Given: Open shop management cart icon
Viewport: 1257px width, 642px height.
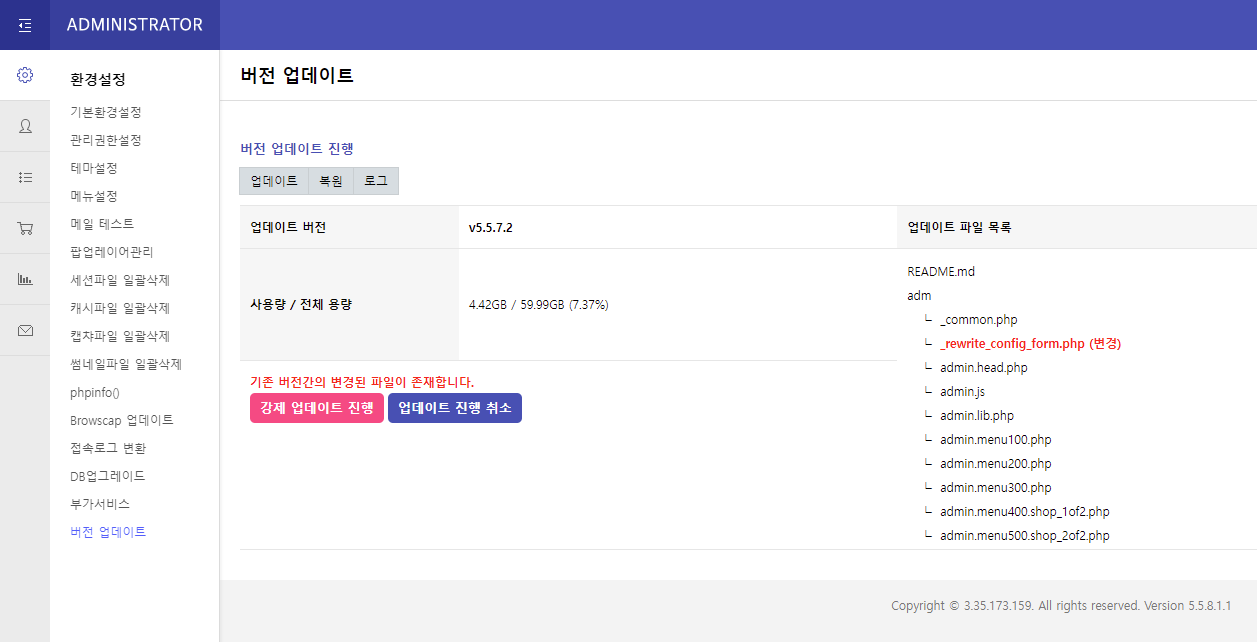Looking at the screenshot, I should pyautogui.click(x=25, y=228).
